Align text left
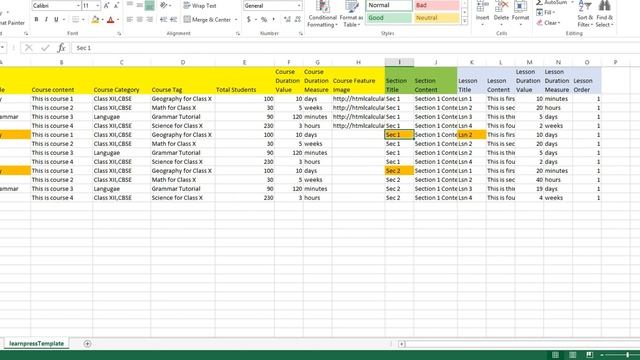Screen dimensions: 640x360 click(130, 20)
